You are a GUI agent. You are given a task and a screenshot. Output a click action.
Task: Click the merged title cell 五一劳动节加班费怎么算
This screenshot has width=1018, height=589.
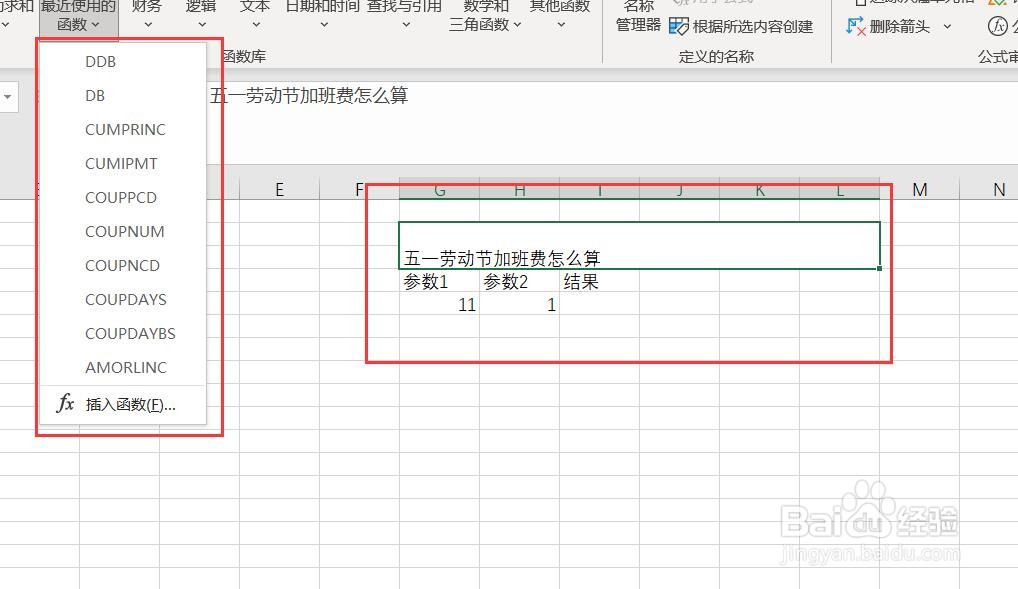(639, 245)
